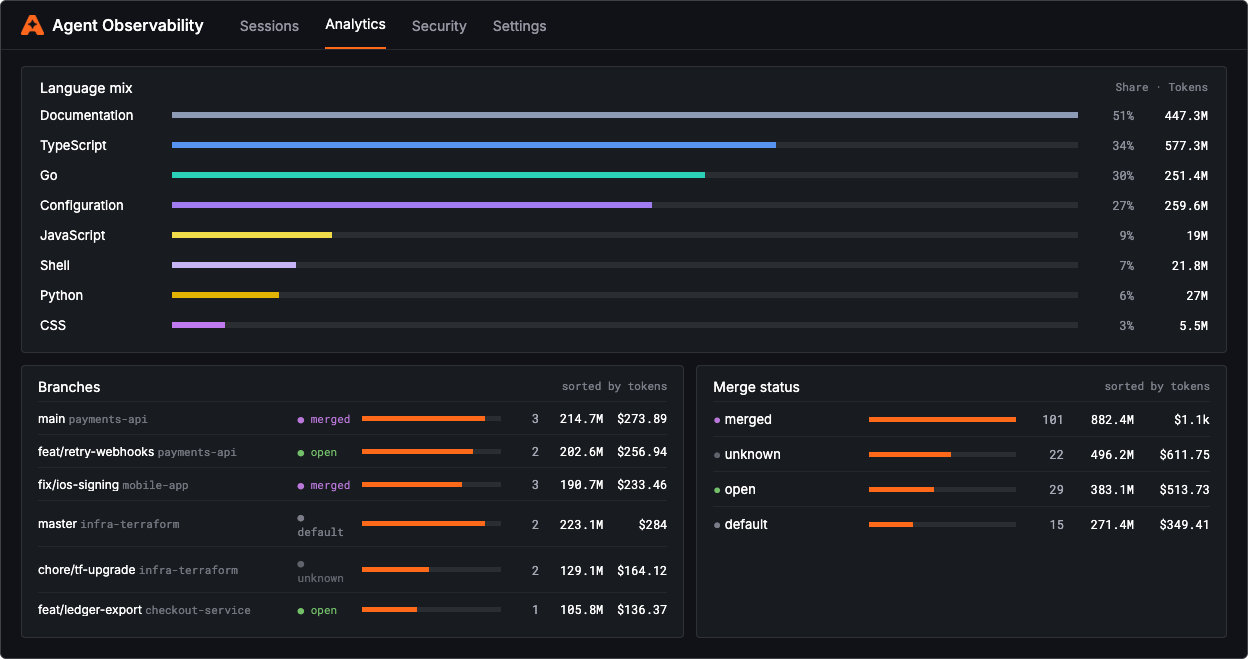This screenshot has height=659, width=1248.
Task: Click the main branch token bar
Action: tap(431, 419)
